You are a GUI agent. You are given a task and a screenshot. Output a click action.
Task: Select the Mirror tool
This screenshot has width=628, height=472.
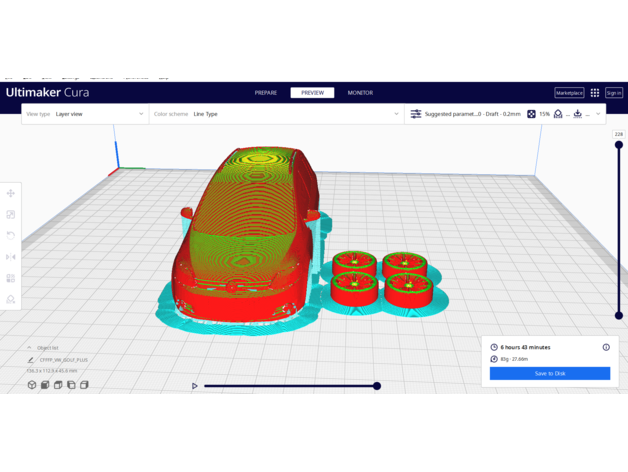[11, 257]
